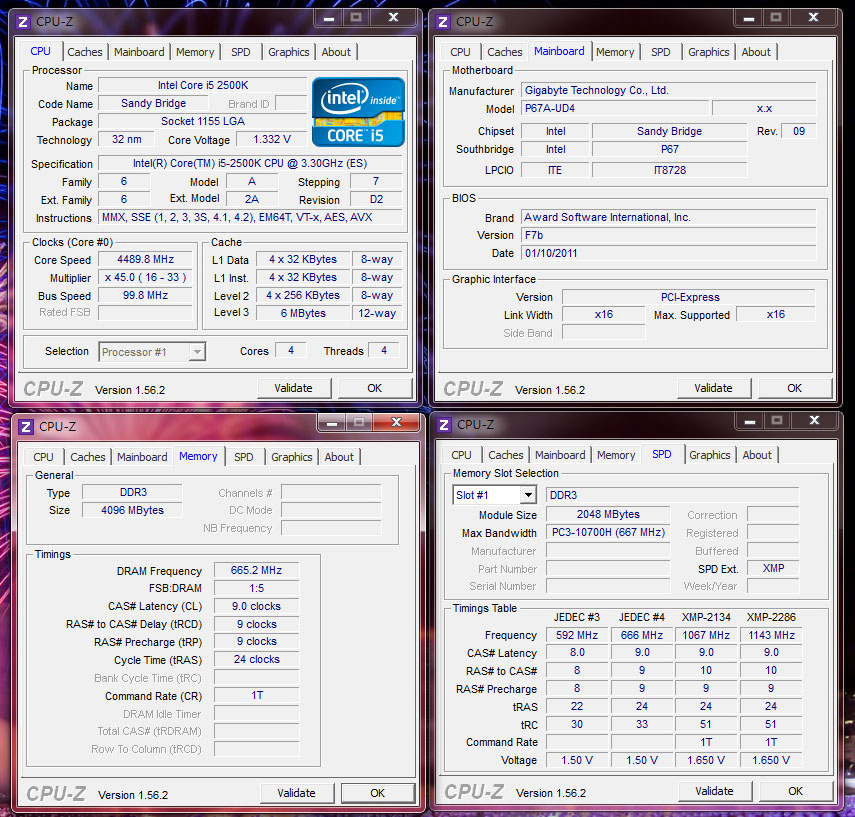Click the BIOS date field 01/10/2011
Screen dimensions: 855x817
(669, 253)
